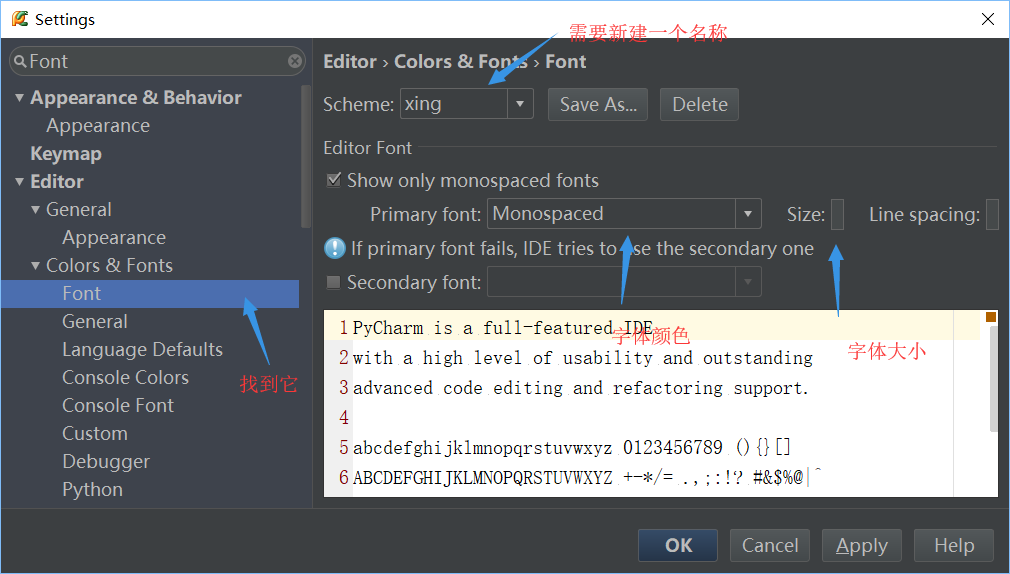Image resolution: width=1010 pixels, height=574 pixels.
Task: Click the orange marker in preview gutter
Action: (991, 317)
